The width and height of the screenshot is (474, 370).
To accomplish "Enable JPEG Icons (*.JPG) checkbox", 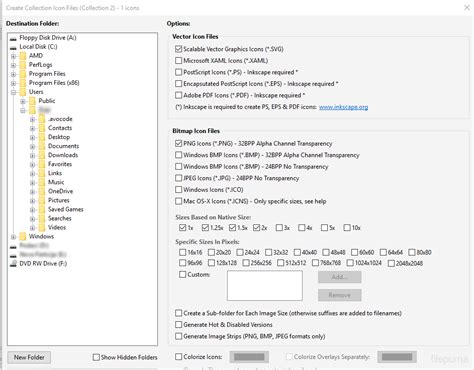I will coord(179,178).
